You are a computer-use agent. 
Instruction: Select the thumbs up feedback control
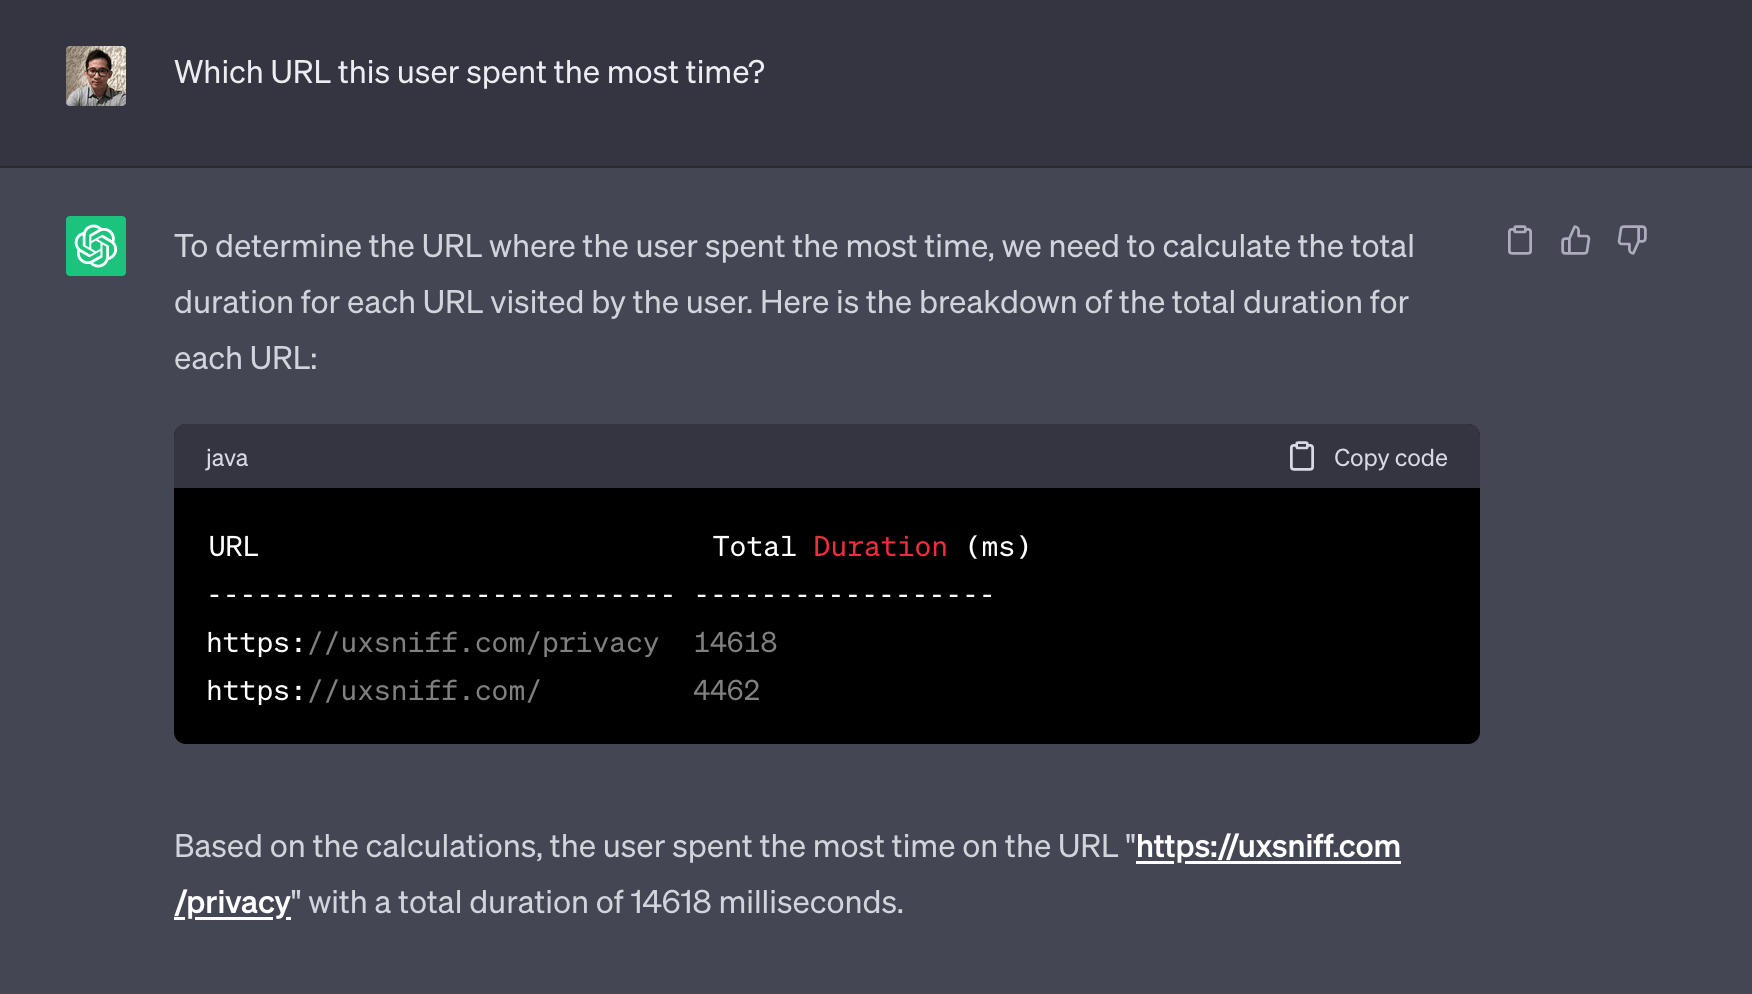pos(1576,240)
